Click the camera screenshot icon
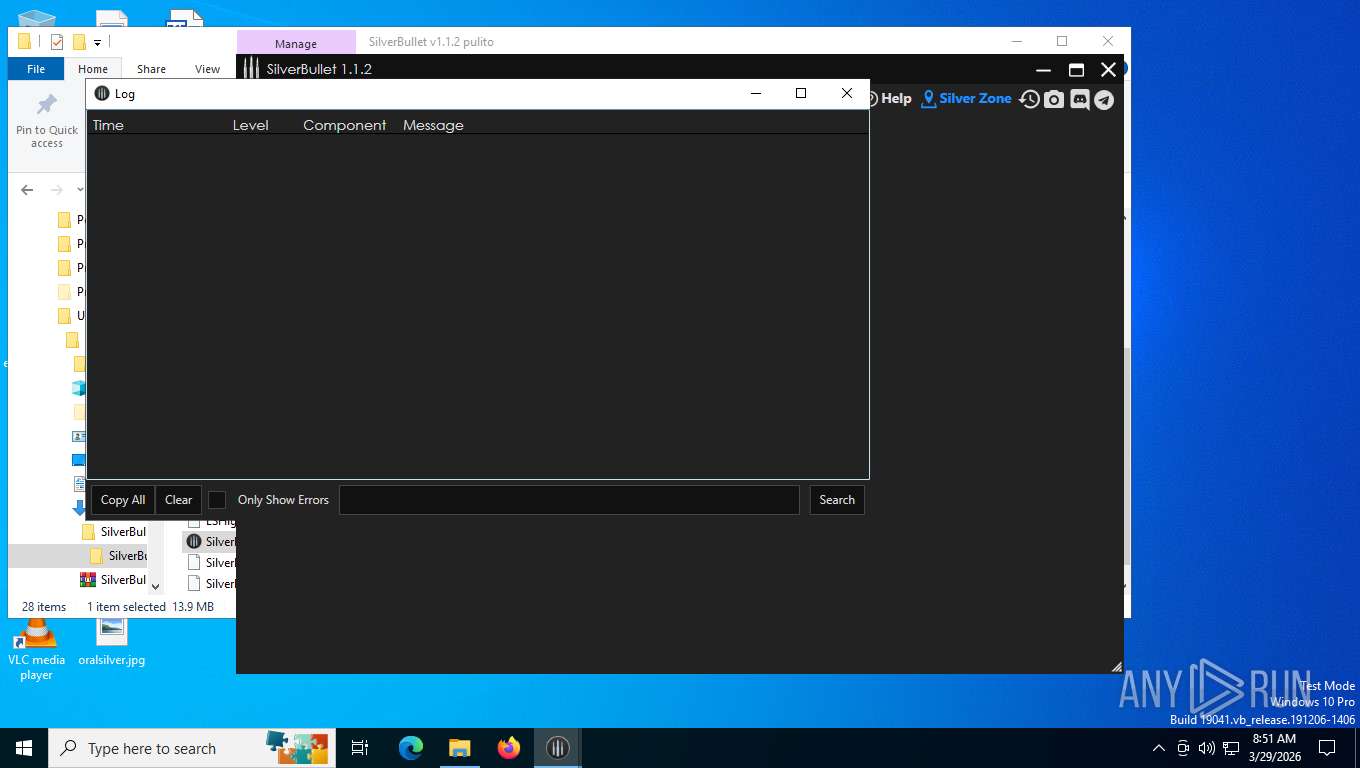 (1054, 99)
